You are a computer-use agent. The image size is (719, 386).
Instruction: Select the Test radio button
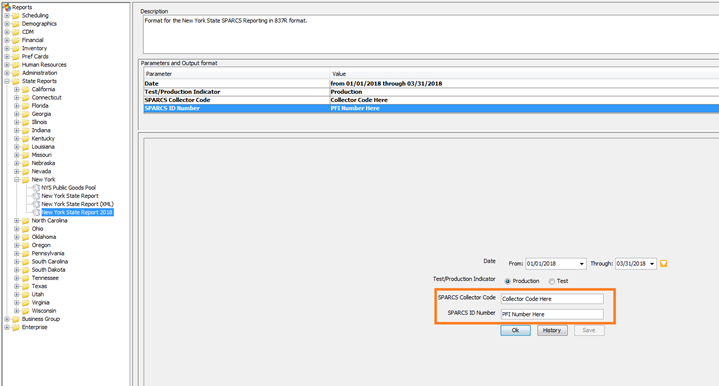pos(552,281)
